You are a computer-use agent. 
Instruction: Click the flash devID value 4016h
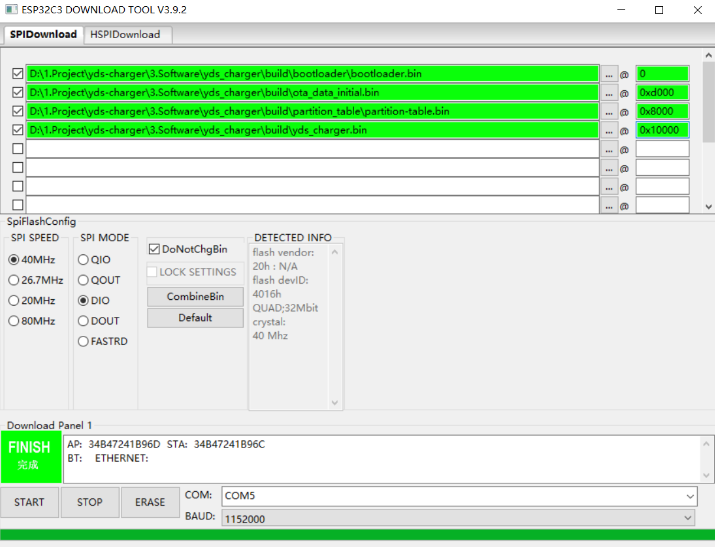click(x=267, y=294)
